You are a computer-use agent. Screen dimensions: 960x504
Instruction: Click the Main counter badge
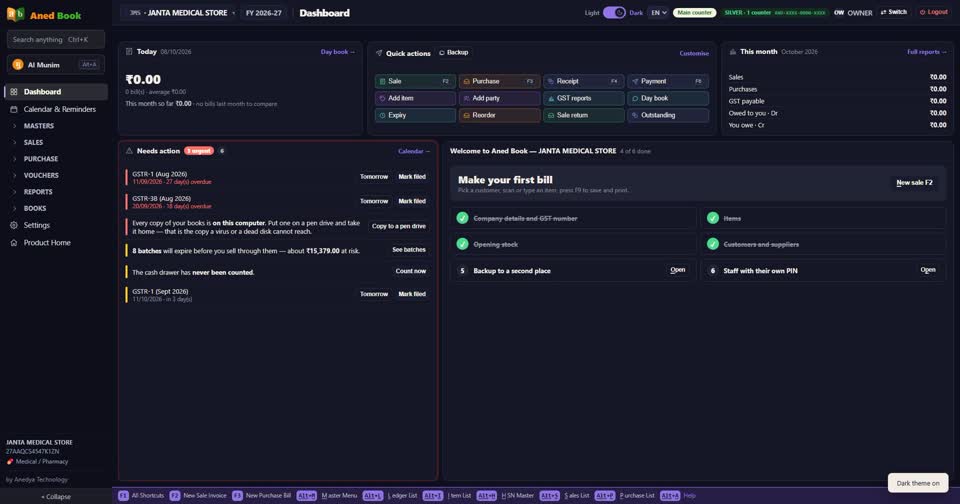(x=694, y=12)
